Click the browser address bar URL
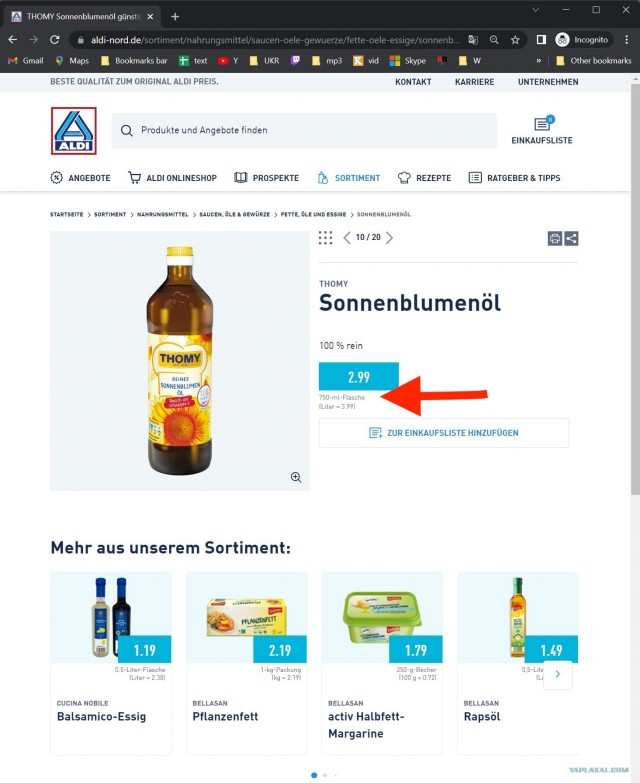Screen dimensions: 640x783 [x=275, y=39]
